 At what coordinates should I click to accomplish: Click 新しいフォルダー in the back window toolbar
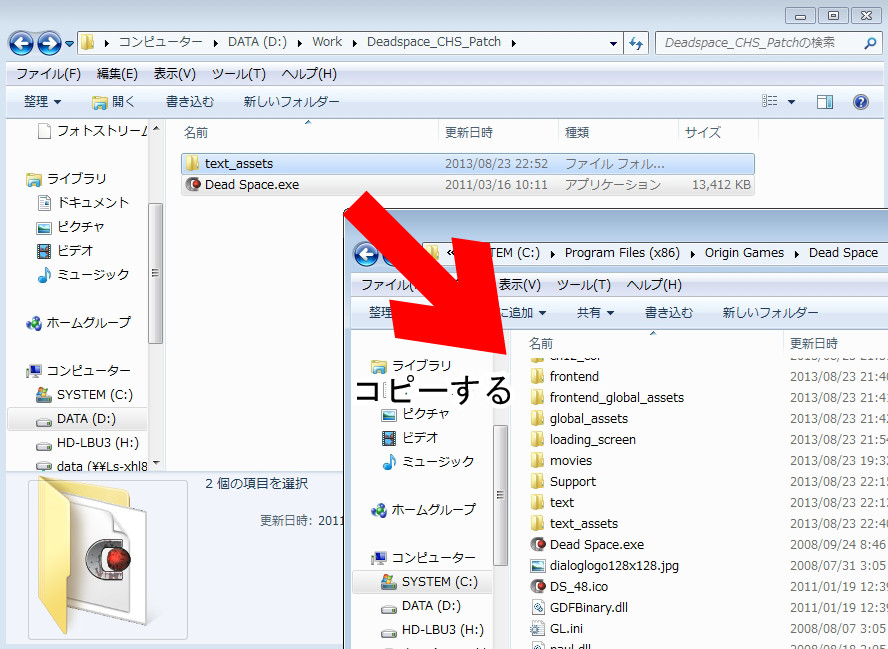291,101
